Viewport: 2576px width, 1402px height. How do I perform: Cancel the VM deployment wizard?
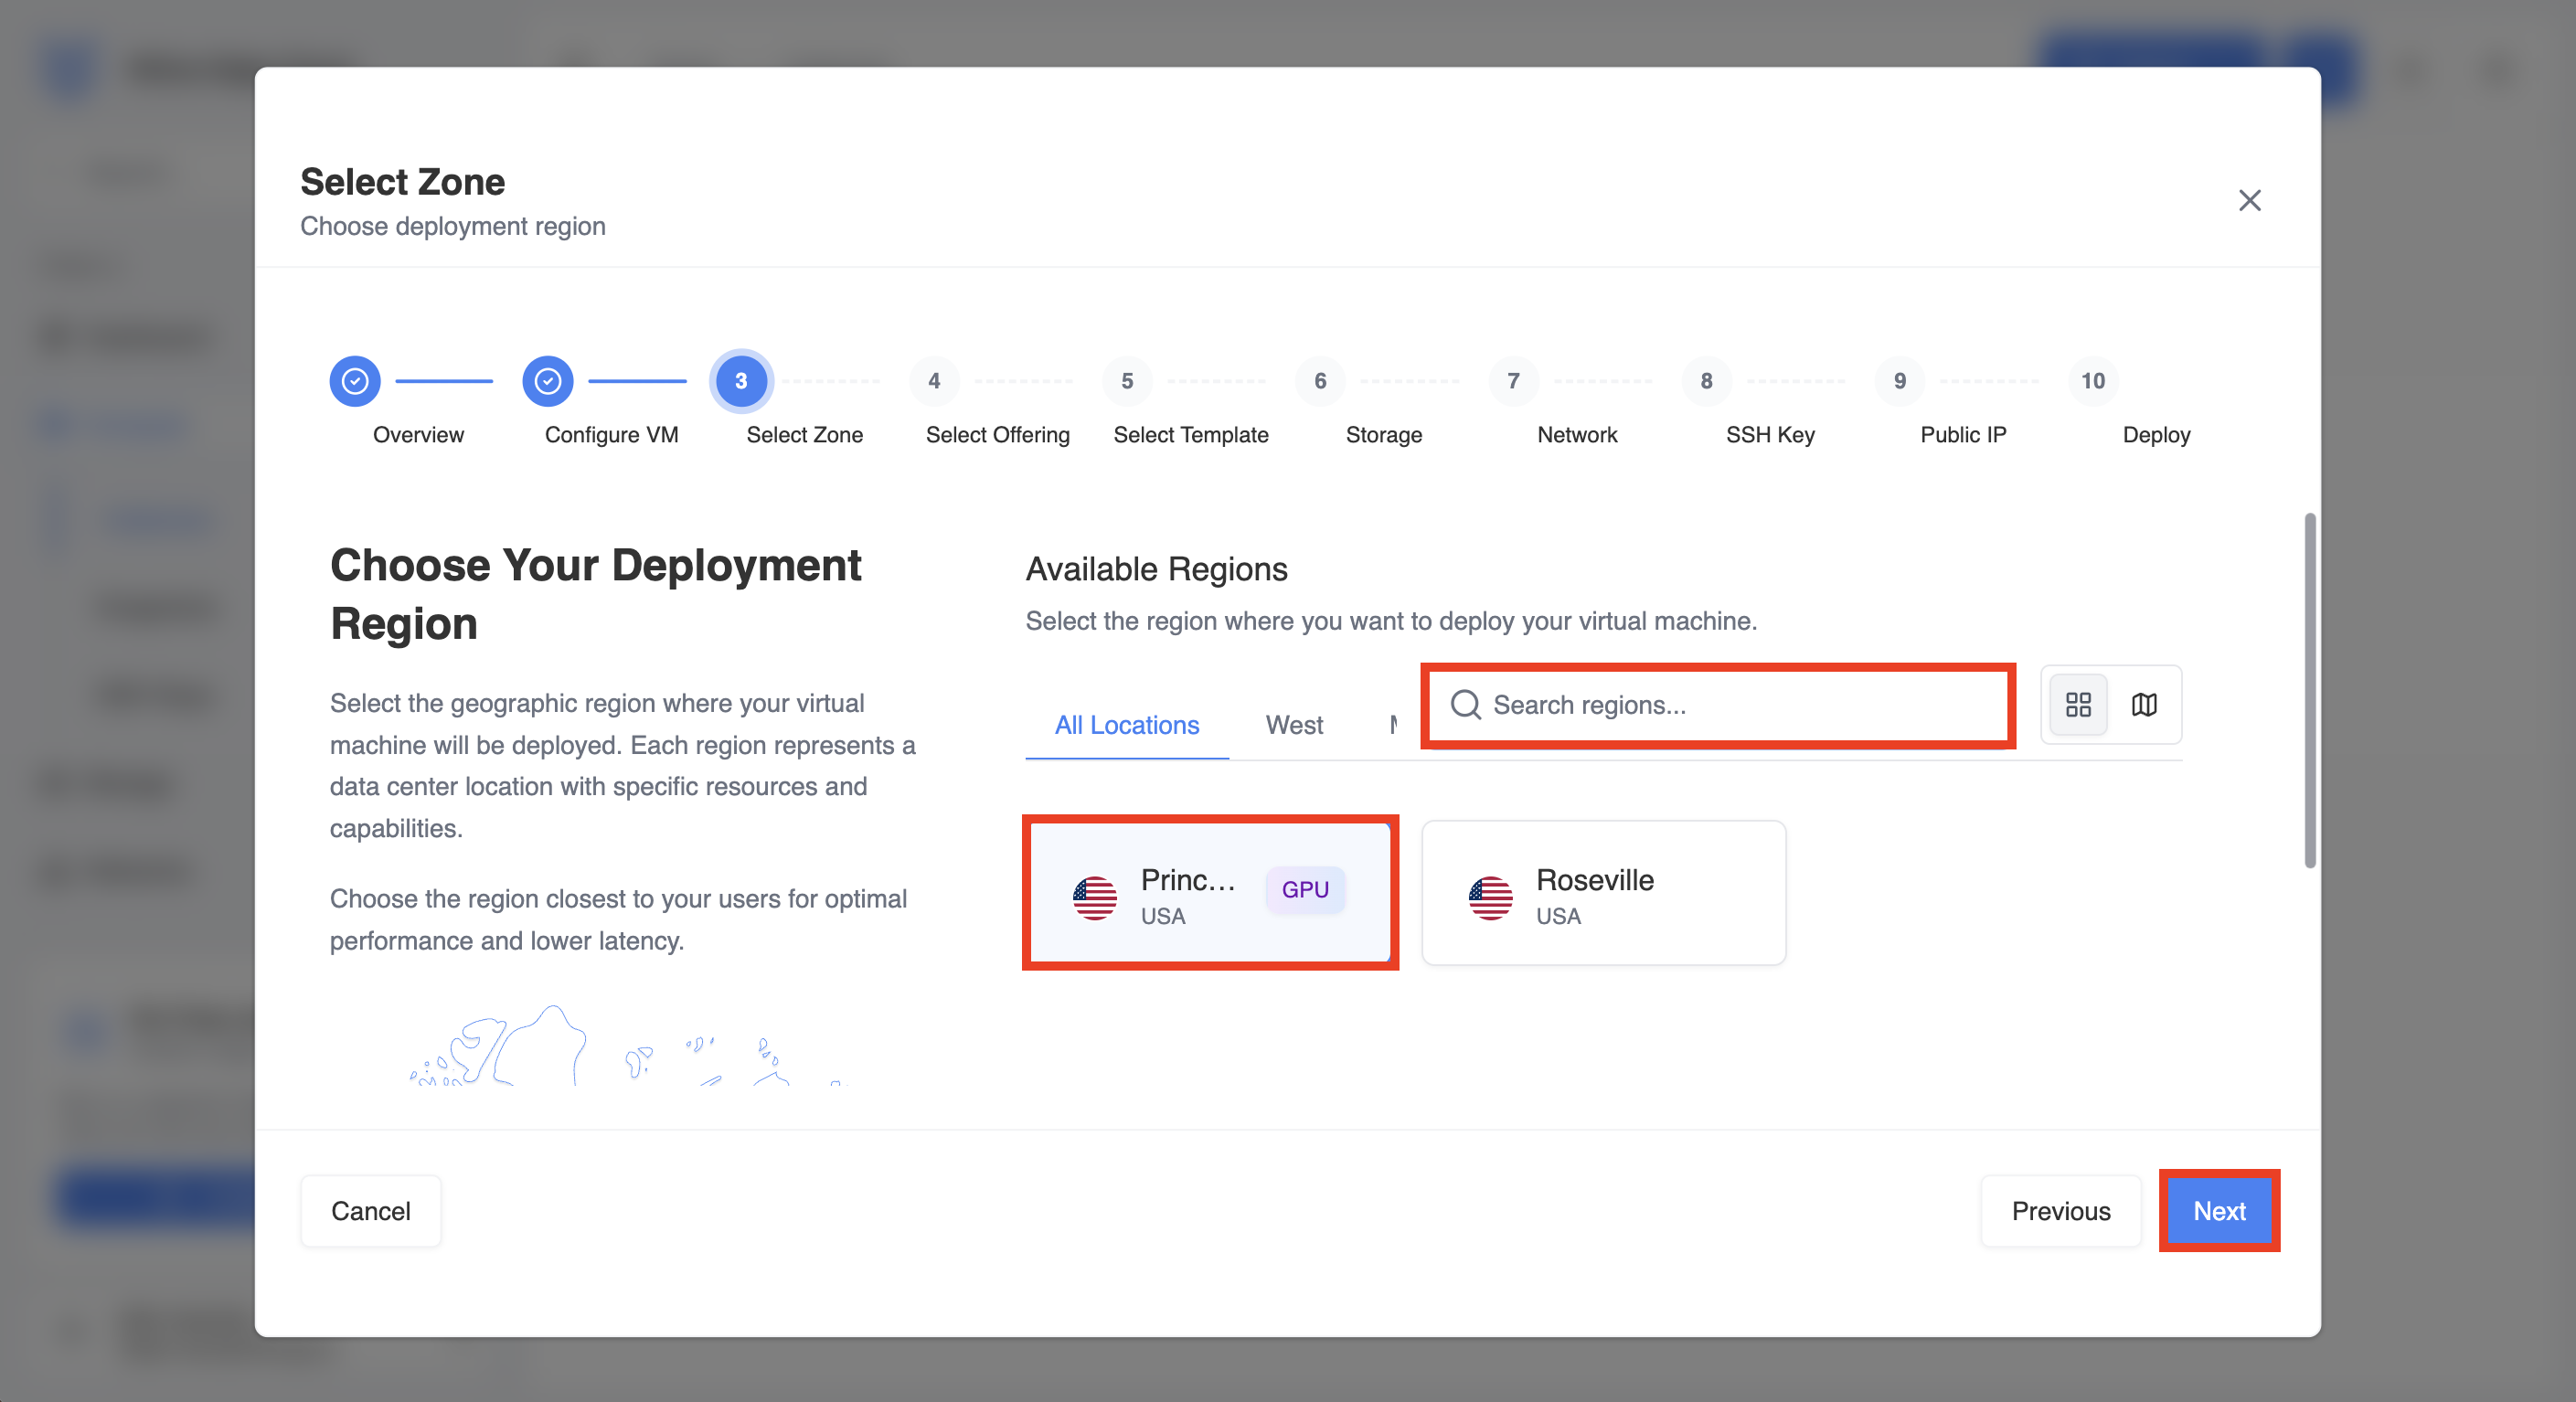[x=371, y=1211]
